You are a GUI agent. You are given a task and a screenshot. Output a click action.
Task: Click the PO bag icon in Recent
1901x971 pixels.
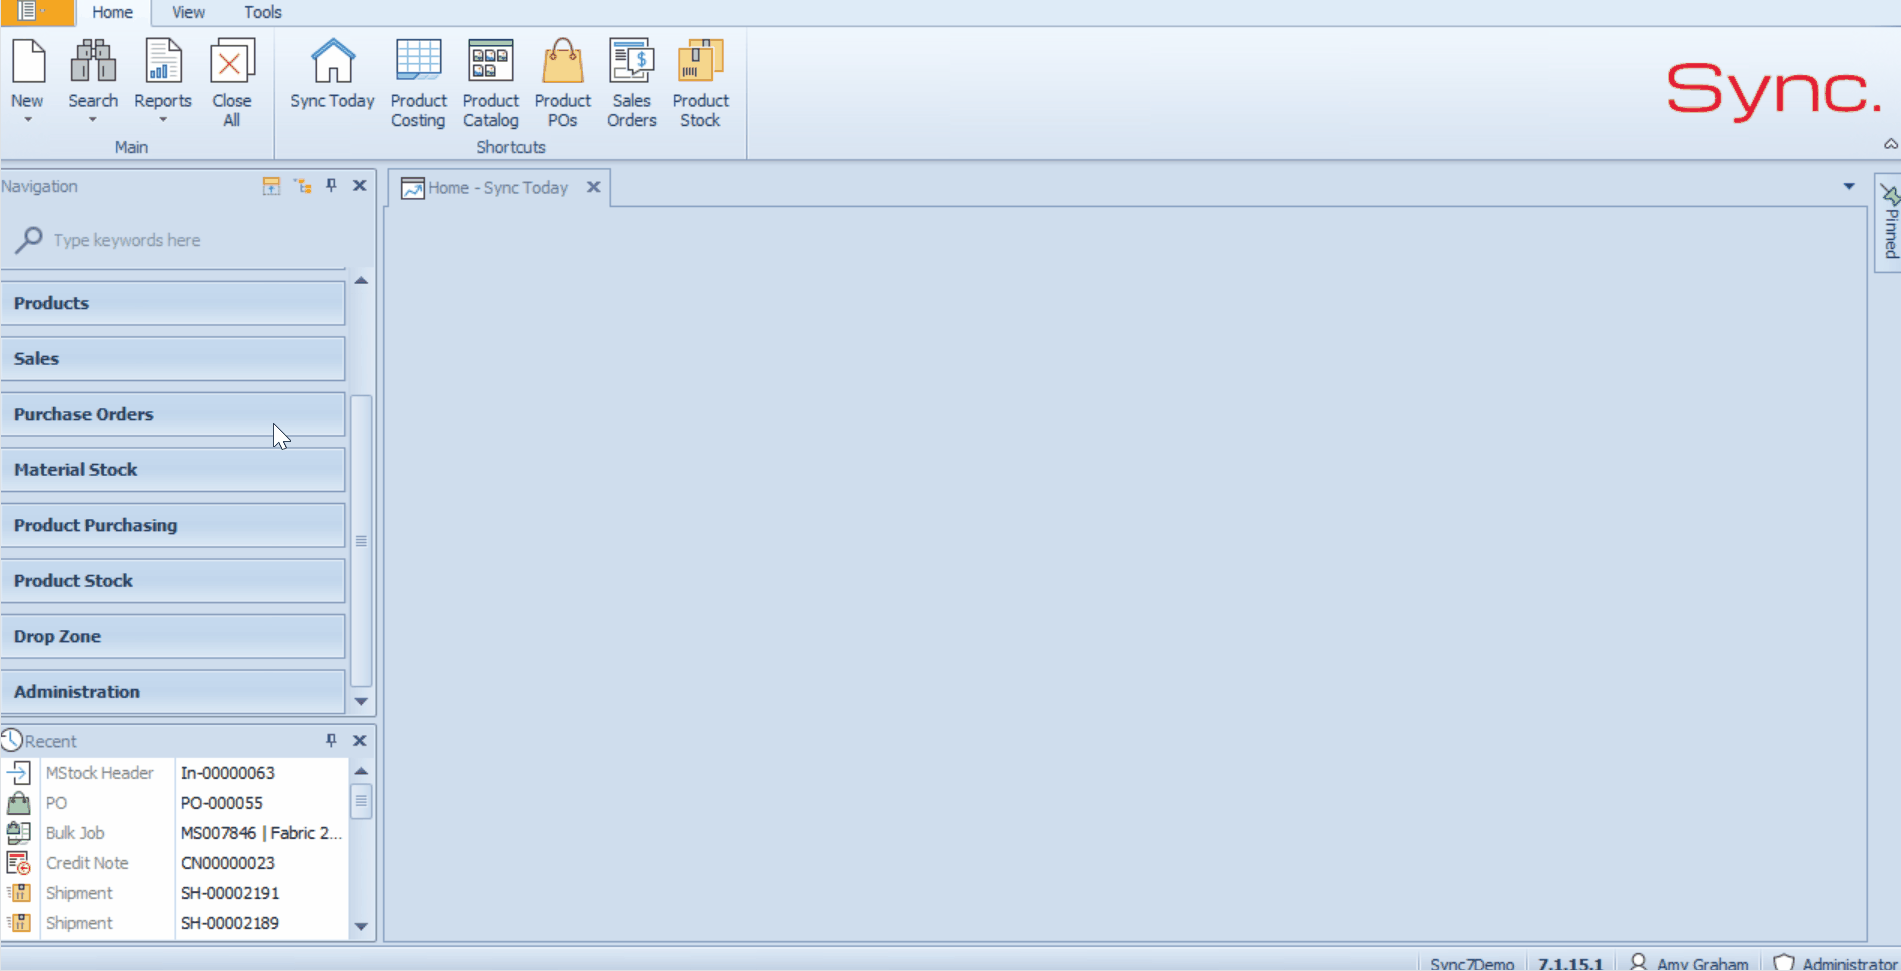pos(19,802)
